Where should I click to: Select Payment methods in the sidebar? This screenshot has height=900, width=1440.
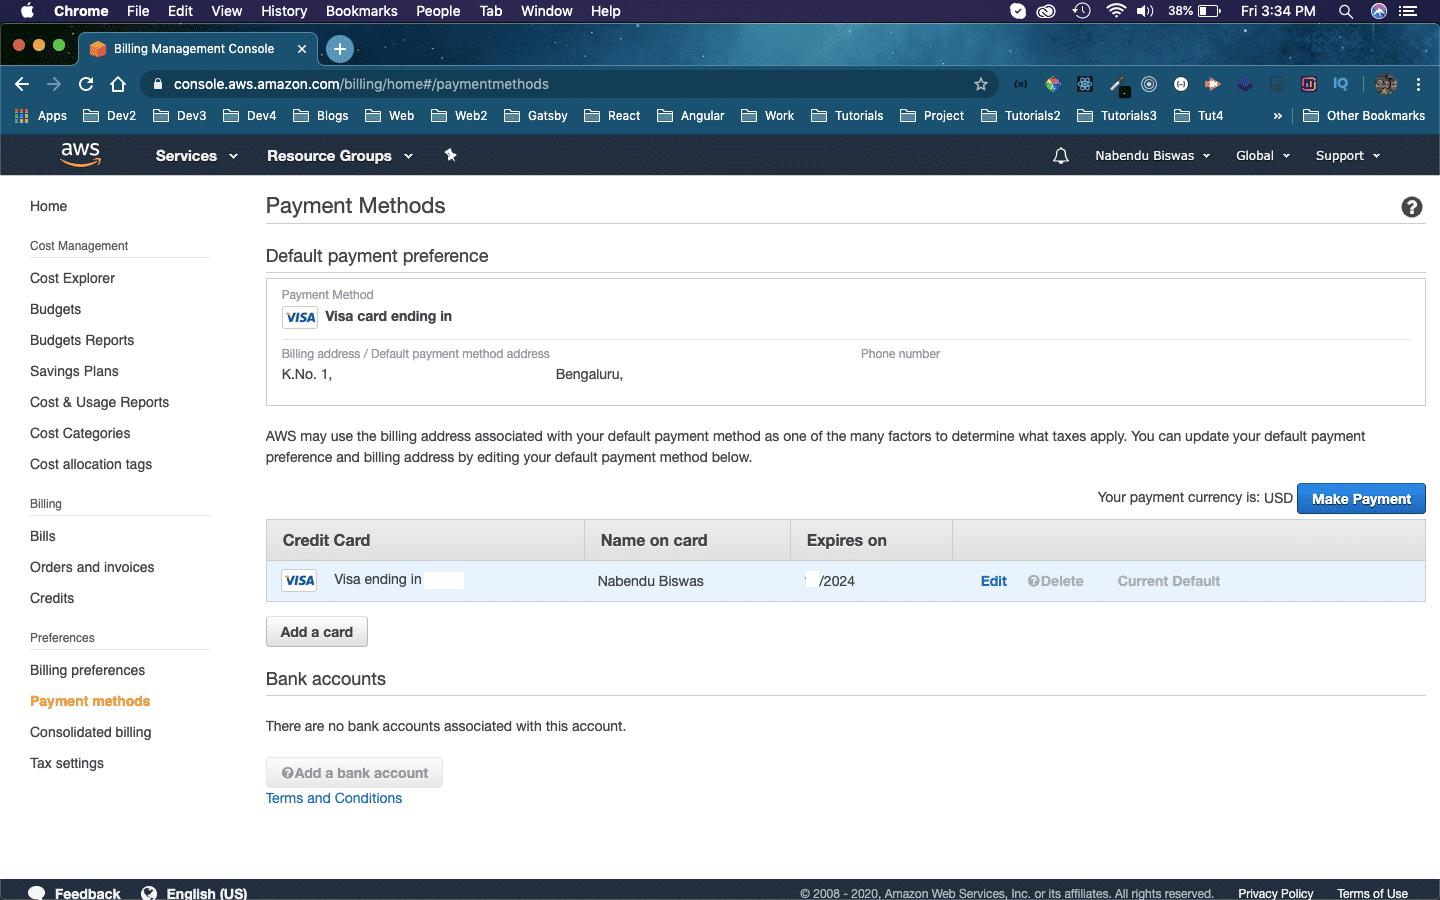pyautogui.click(x=90, y=701)
